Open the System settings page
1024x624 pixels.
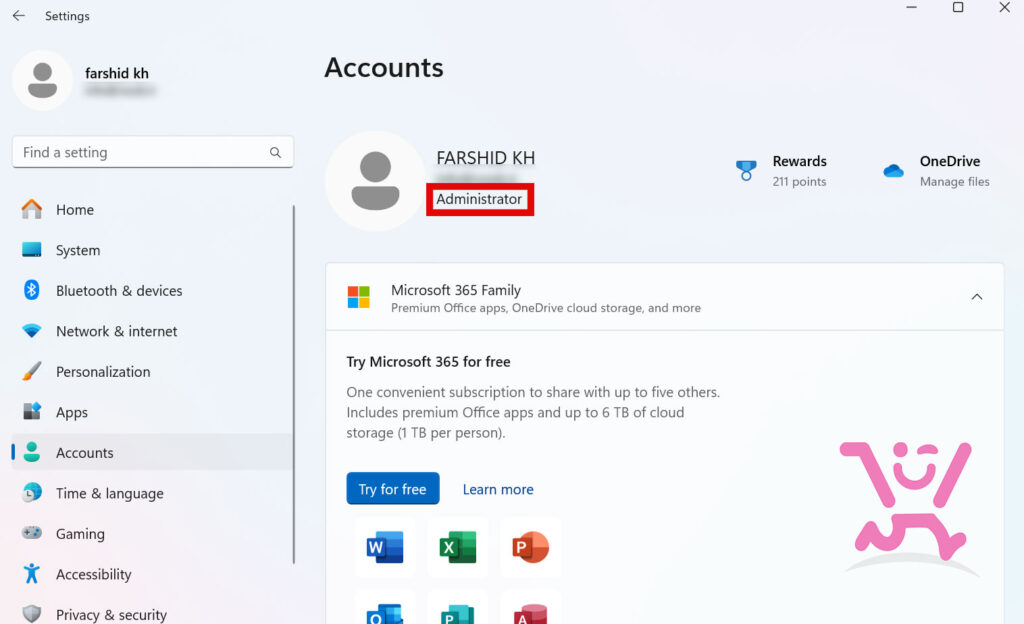point(153,250)
